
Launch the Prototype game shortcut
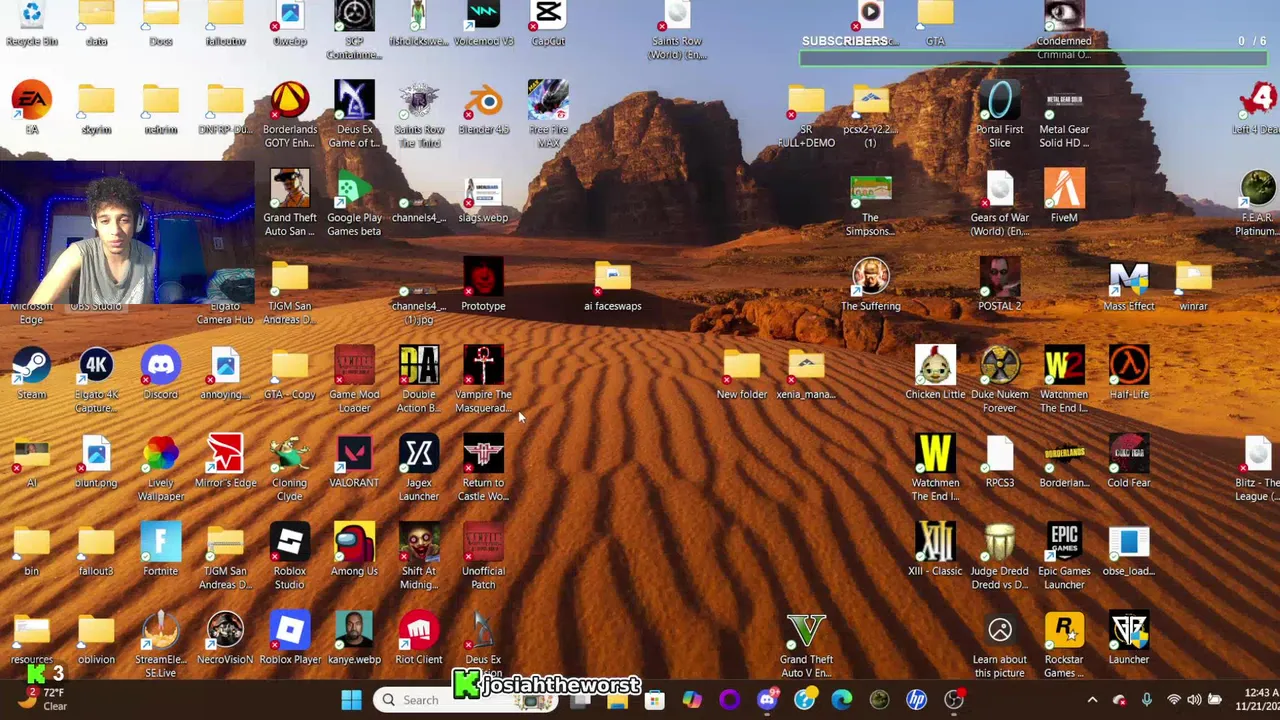click(483, 285)
